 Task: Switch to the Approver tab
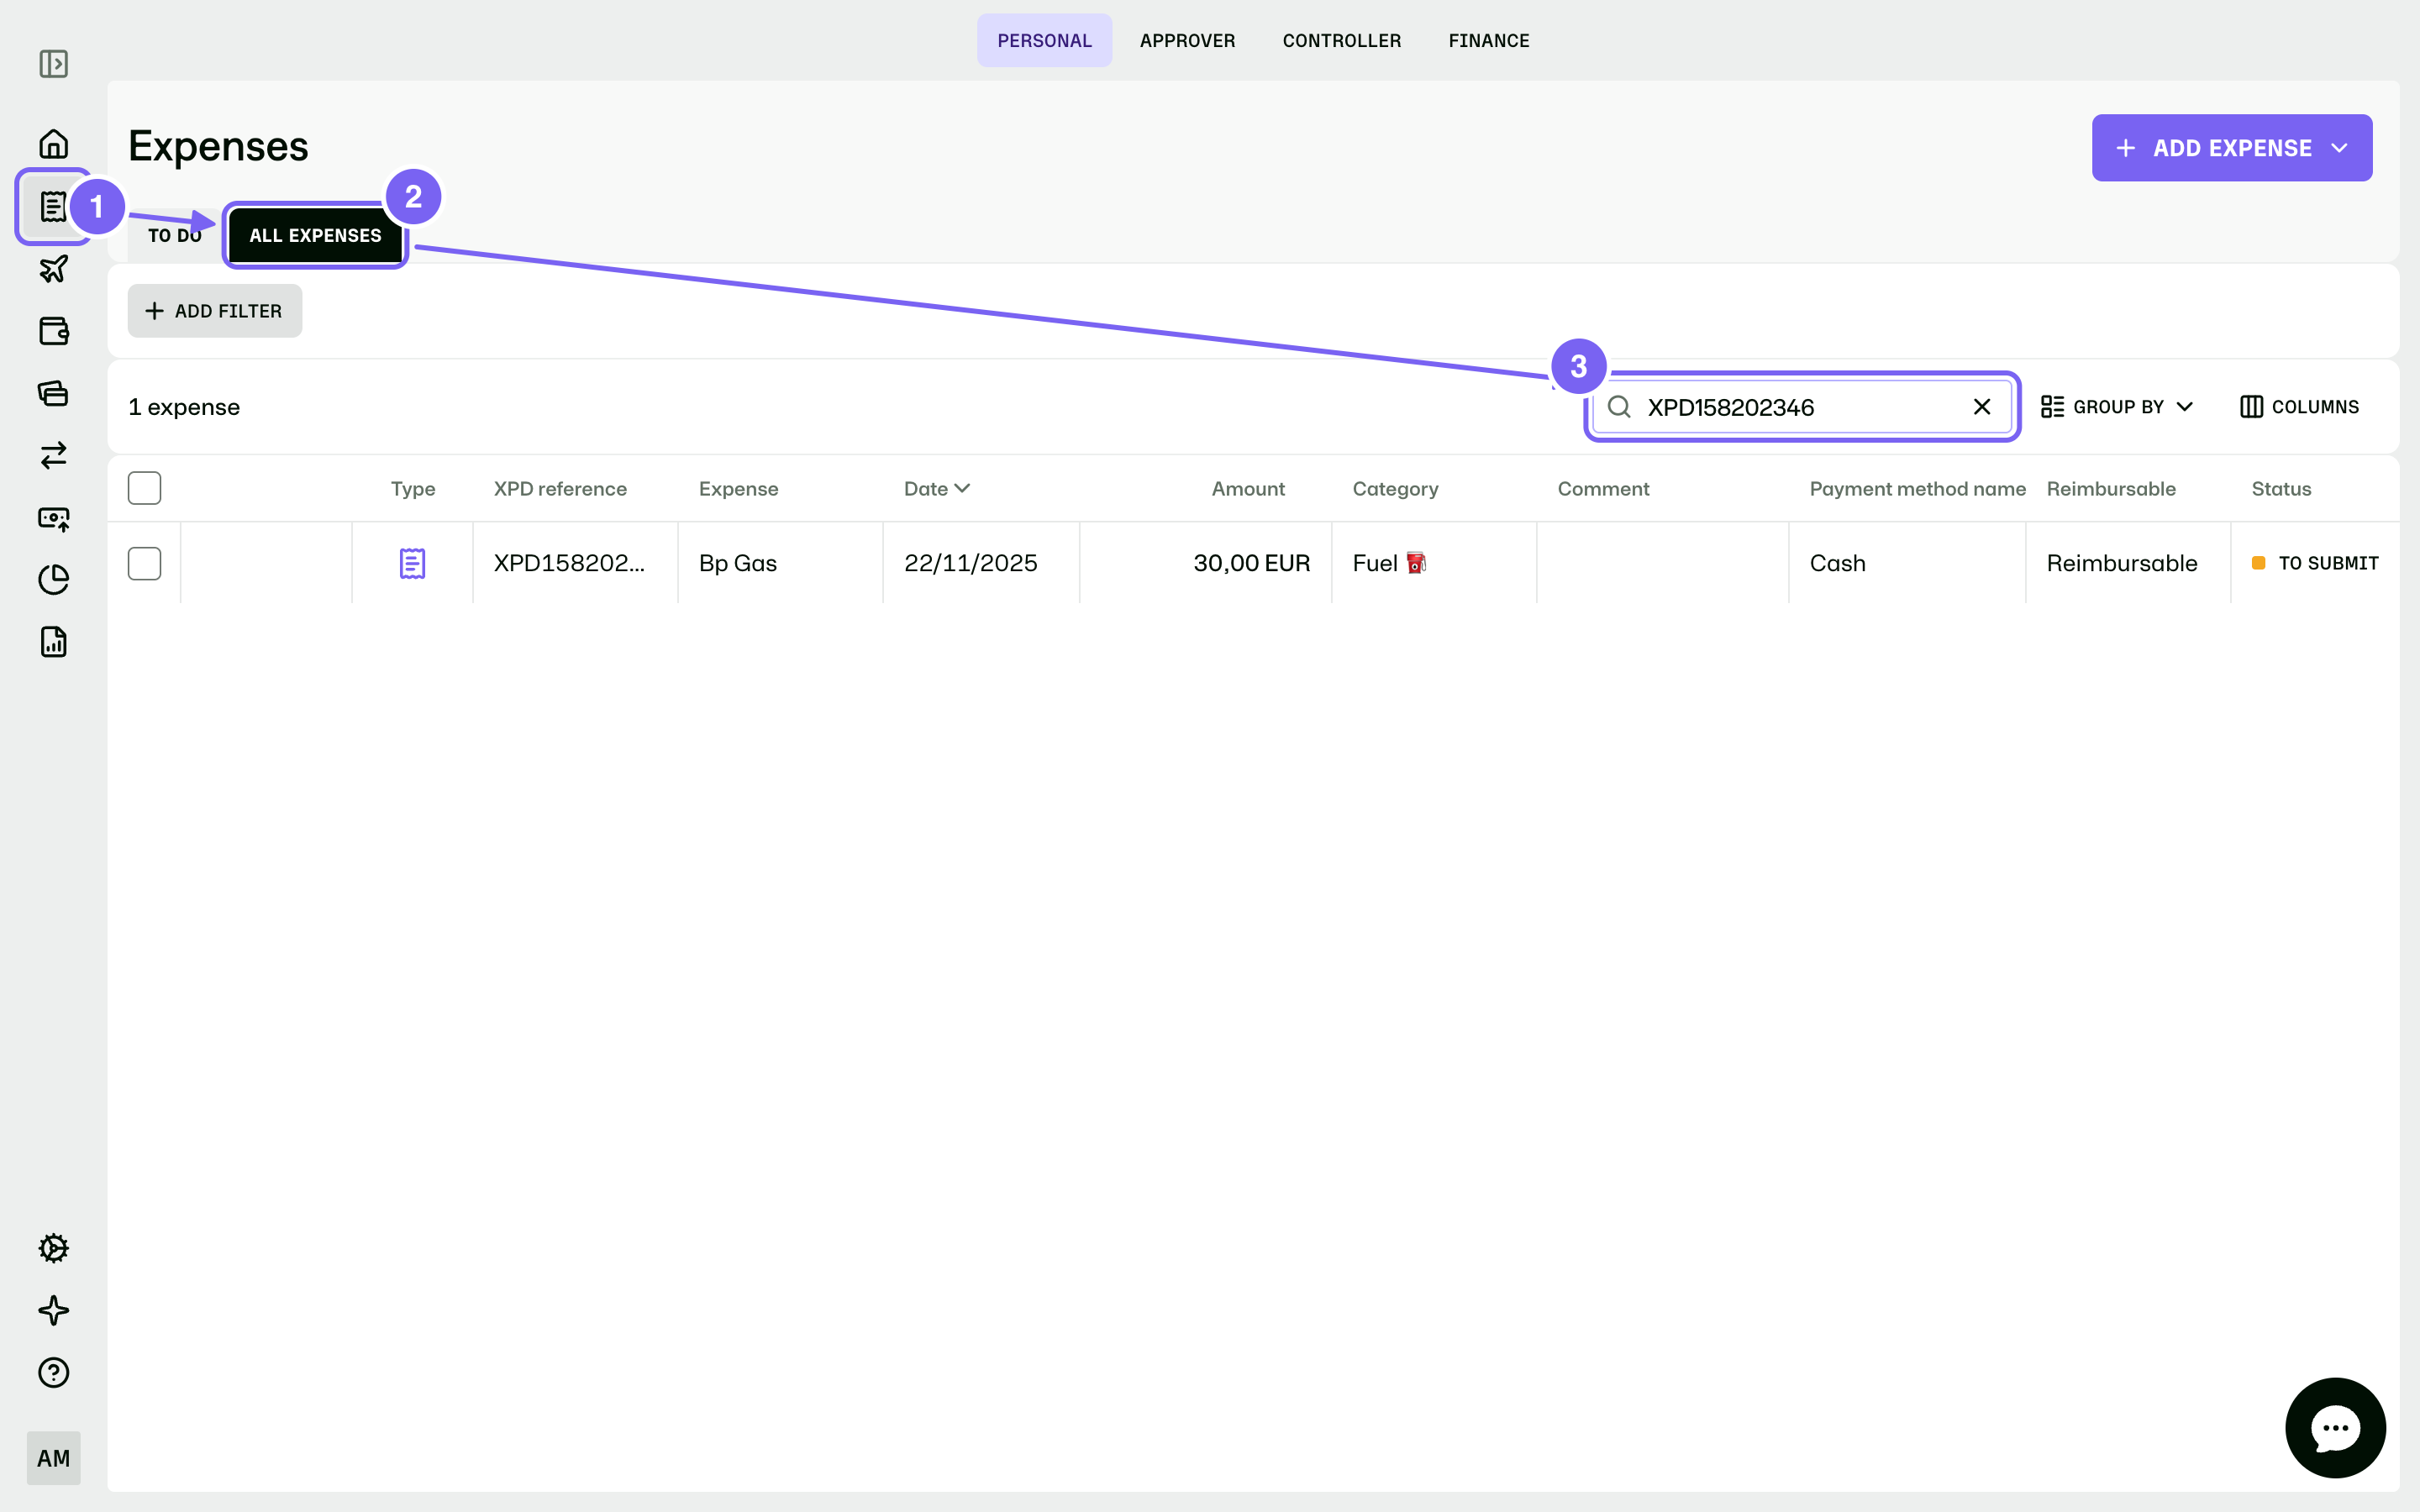click(x=1187, y=41)
